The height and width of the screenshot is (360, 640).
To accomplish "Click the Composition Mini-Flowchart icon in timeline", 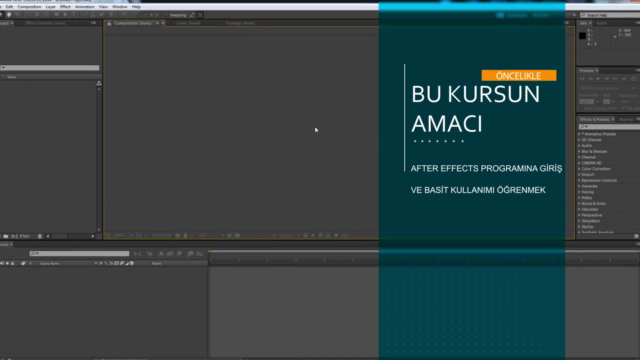I will [x=138, y=254].
